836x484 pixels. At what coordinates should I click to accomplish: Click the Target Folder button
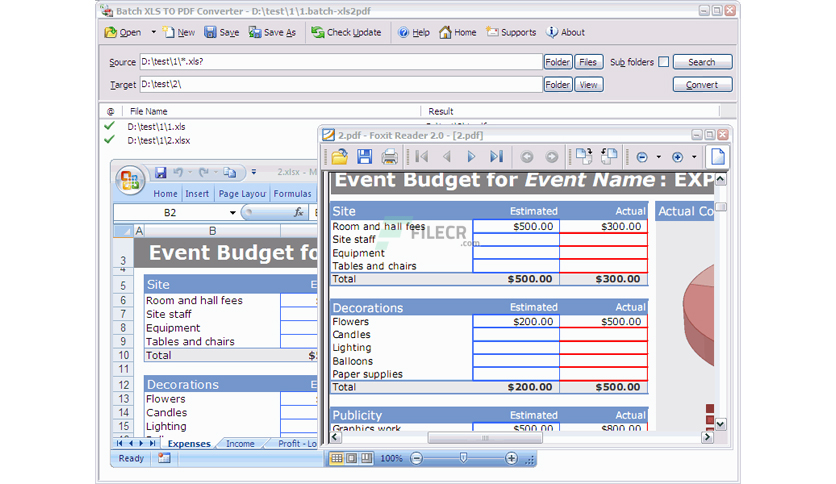pos(558,84)
